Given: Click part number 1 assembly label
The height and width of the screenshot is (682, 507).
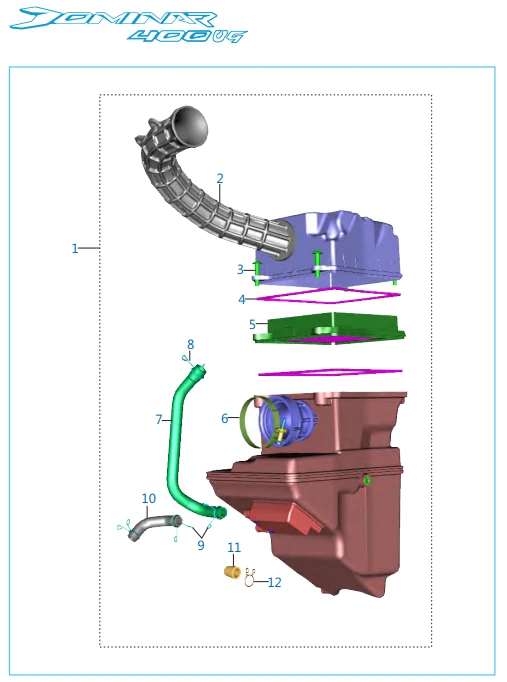Looking at the screenshot, I should 75,248.
